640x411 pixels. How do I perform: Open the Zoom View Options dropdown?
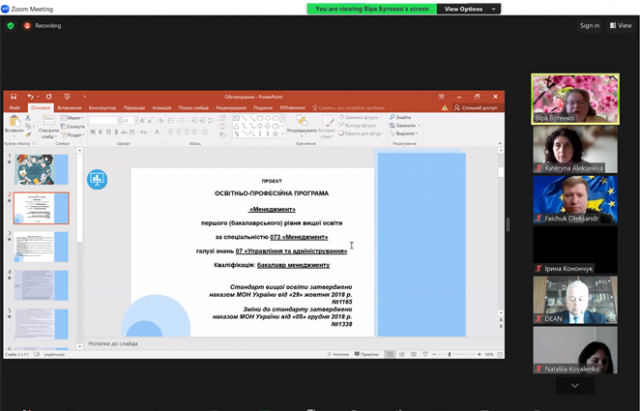click(464, 8)
